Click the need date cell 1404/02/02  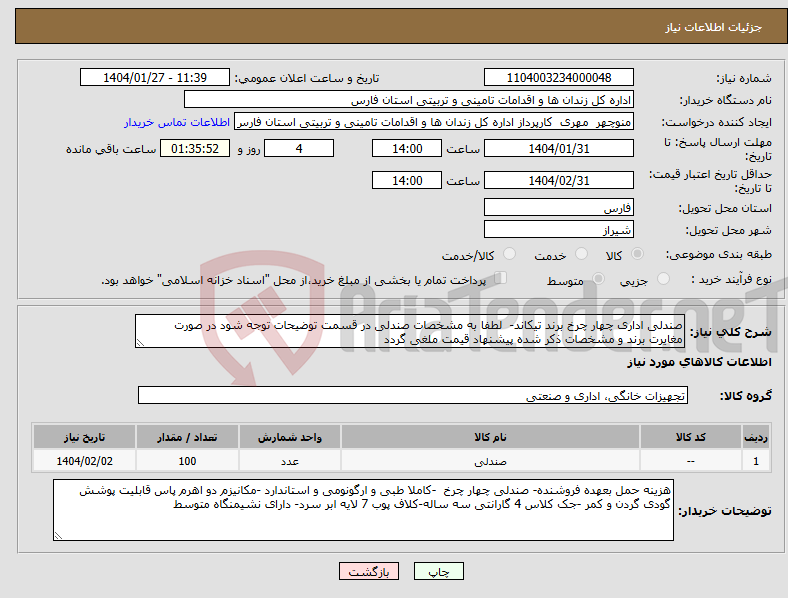click(84, 461)
